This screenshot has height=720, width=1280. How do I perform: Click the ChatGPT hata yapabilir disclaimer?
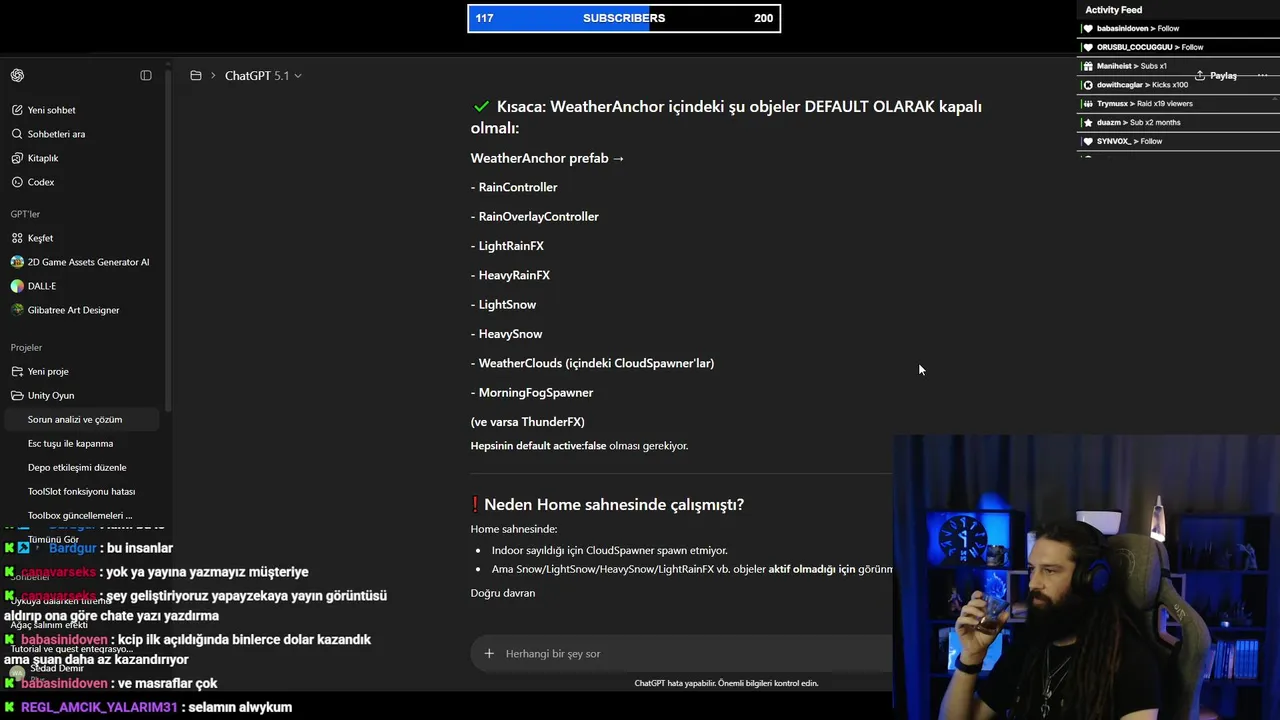[x=726, y=684]
